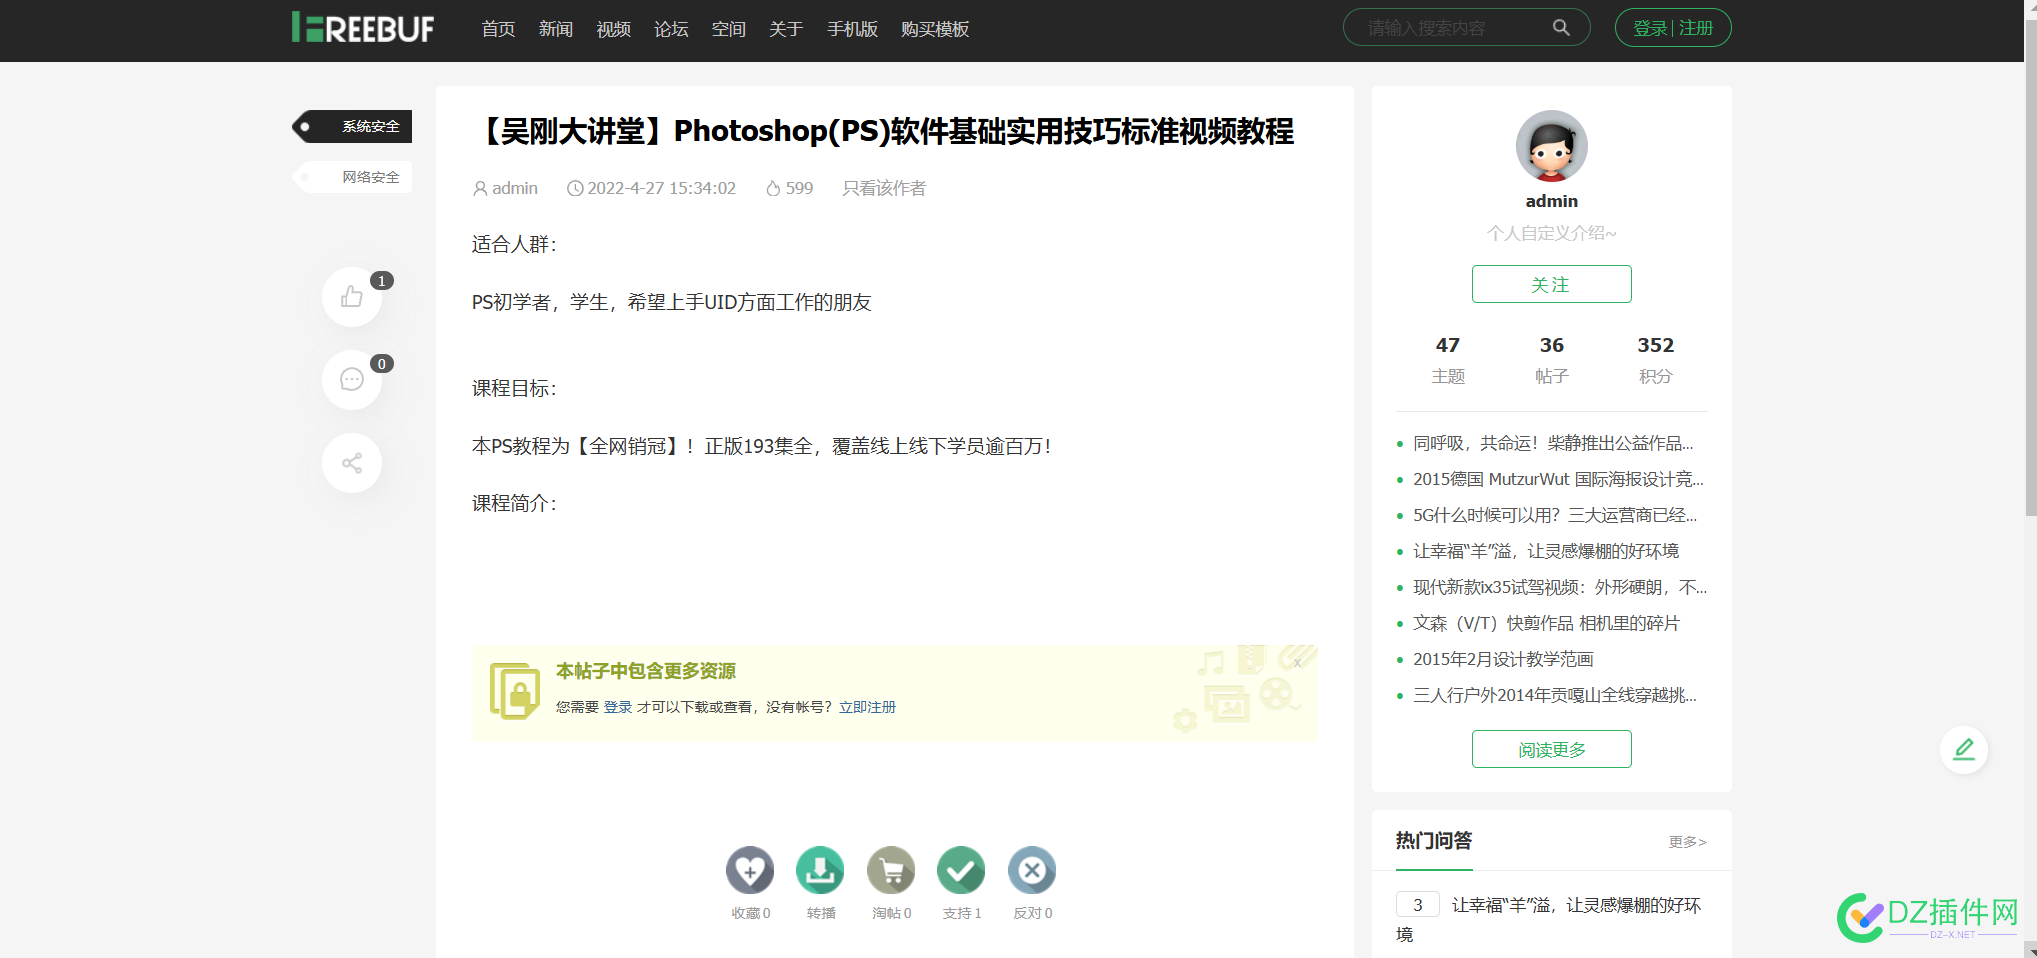Open article 现代新款ix35试驾视频

[1560, 587]
